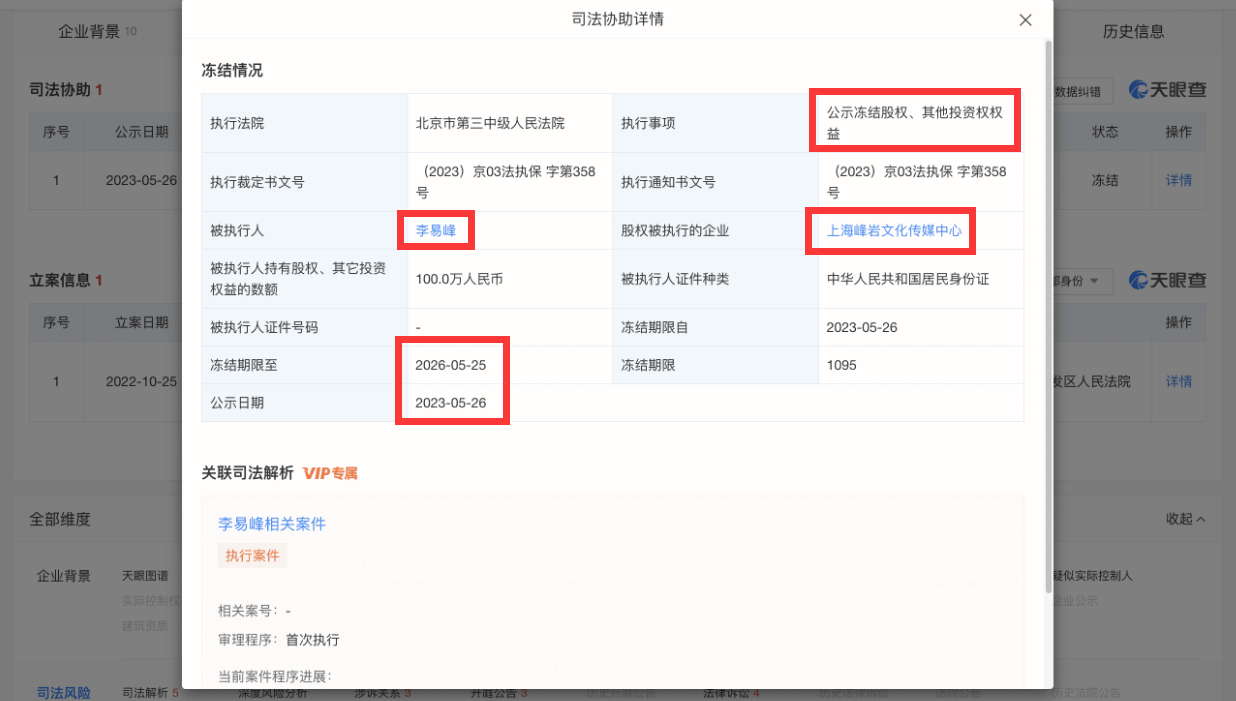This screenshot has width=1236, height=701.
Task: Click the 执行案件 tag
Action: click(252, 556)
